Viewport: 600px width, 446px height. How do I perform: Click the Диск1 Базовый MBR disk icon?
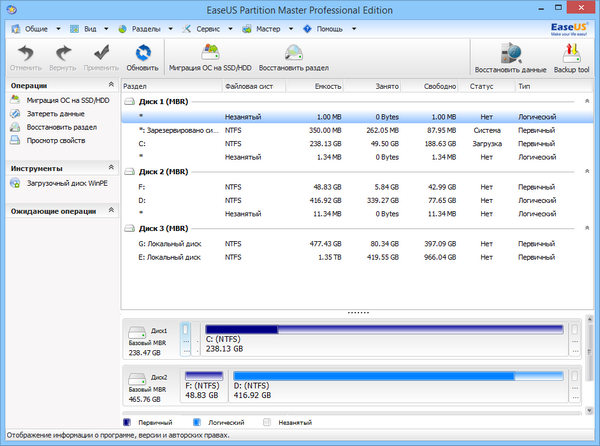pyautogui.click(x=137, y=332)
